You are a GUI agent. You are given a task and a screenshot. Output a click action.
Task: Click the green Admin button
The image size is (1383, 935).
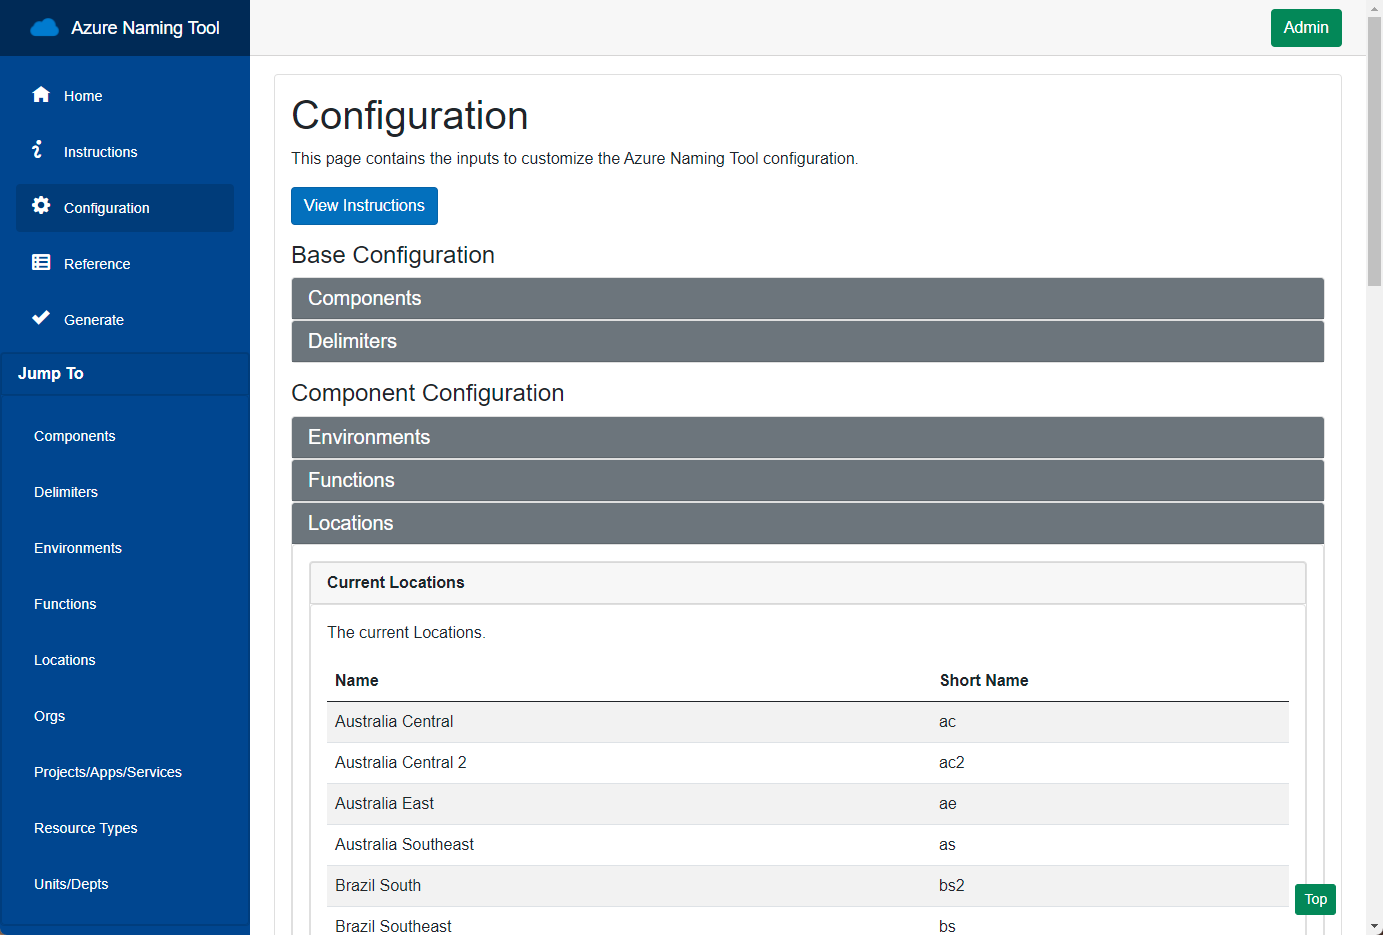pos(1305,28)
